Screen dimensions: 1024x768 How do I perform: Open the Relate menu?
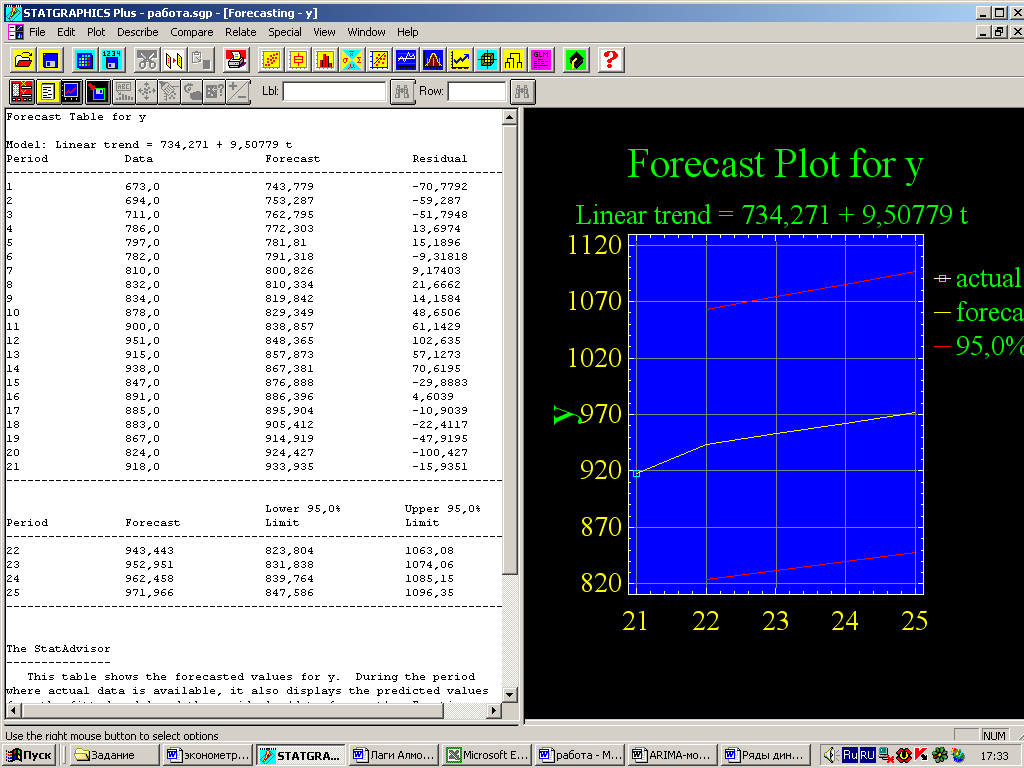pyautogui.click(x=241, y=32)
